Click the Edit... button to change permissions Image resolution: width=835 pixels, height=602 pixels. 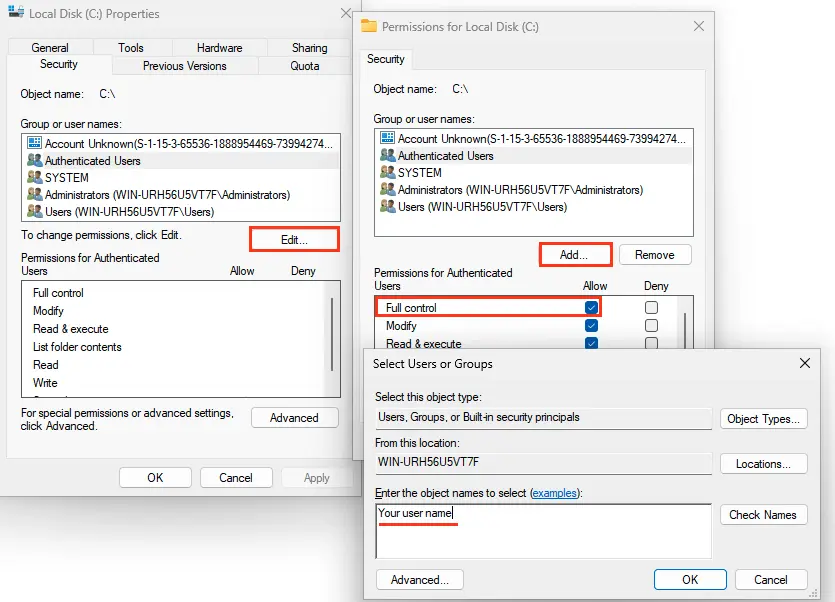click(294, 240)
